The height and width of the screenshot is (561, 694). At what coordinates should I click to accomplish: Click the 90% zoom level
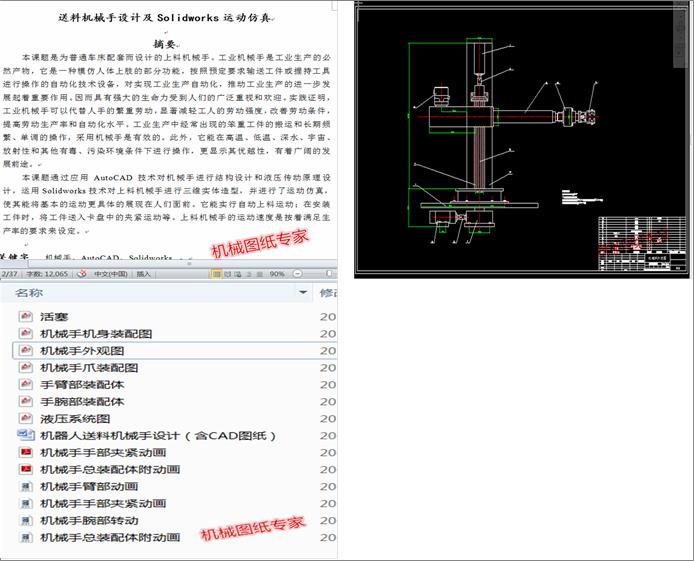click(277, 274)
